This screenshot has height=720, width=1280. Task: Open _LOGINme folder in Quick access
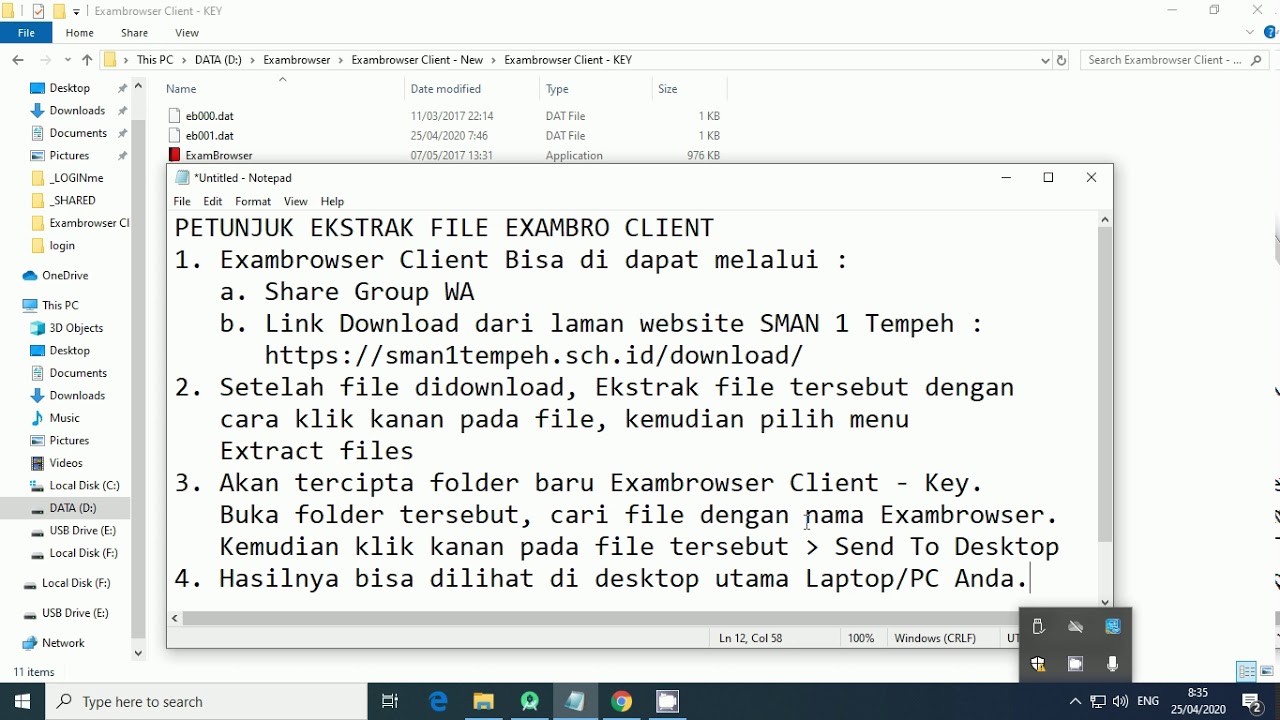pos(76,178)
